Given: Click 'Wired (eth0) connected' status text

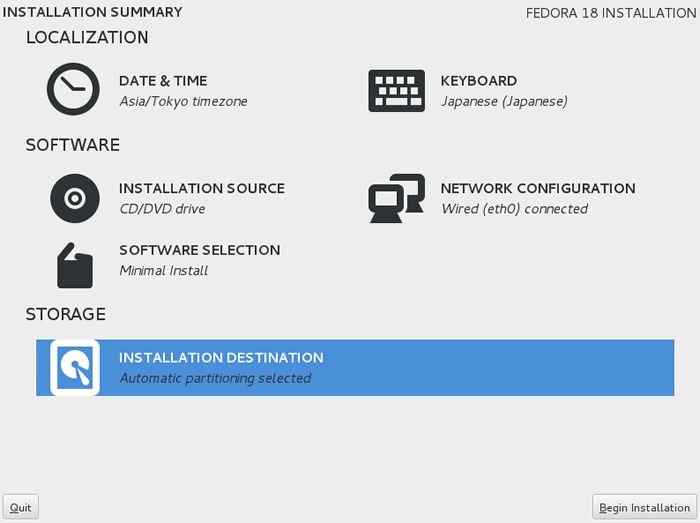Looking at the screenshot, I should (x=514, y=209).
